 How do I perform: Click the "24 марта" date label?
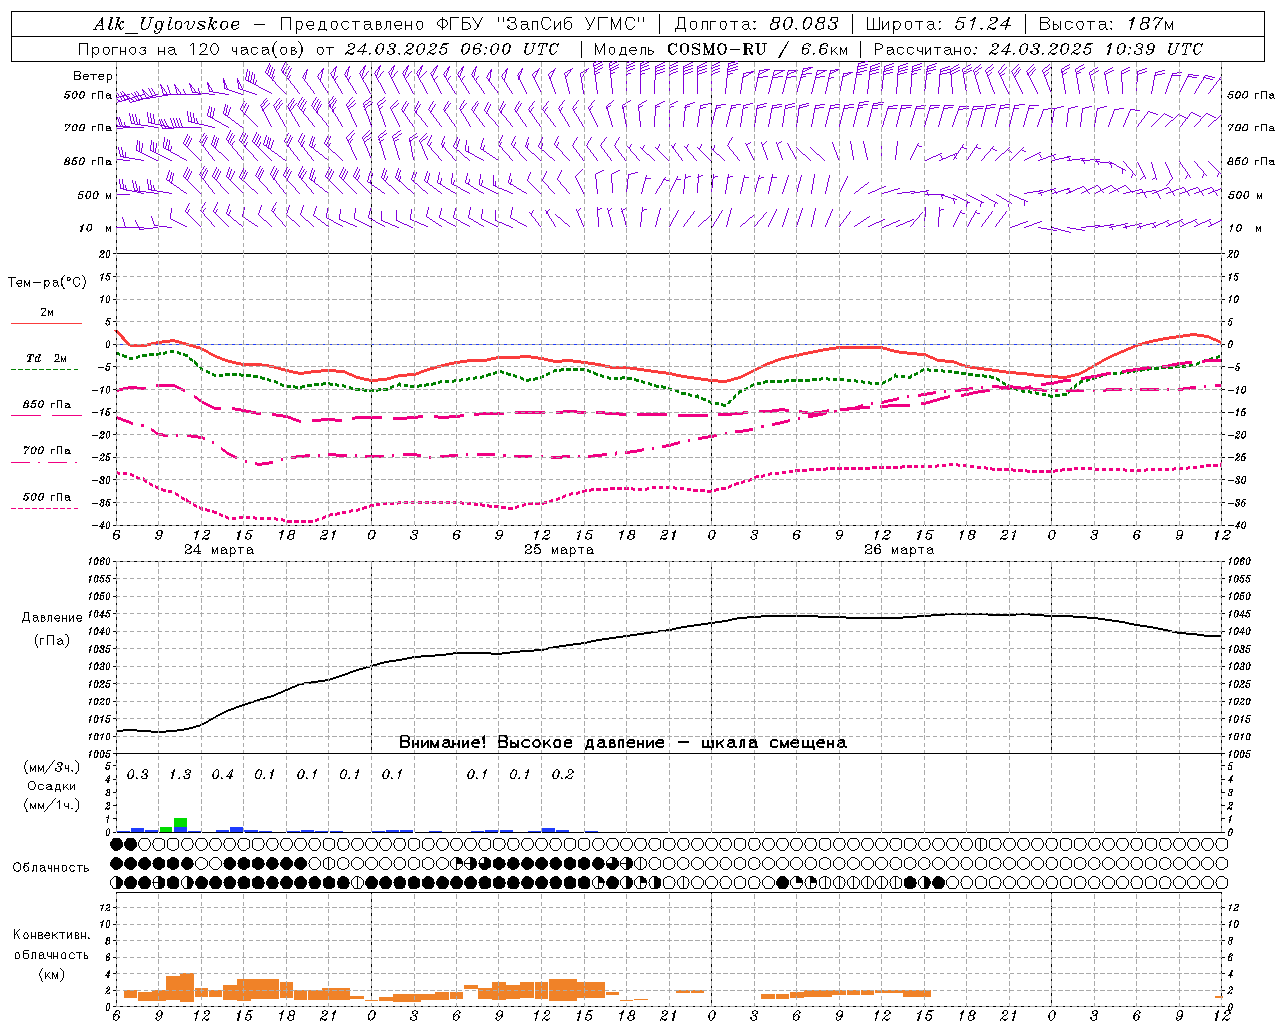point(219,550)
